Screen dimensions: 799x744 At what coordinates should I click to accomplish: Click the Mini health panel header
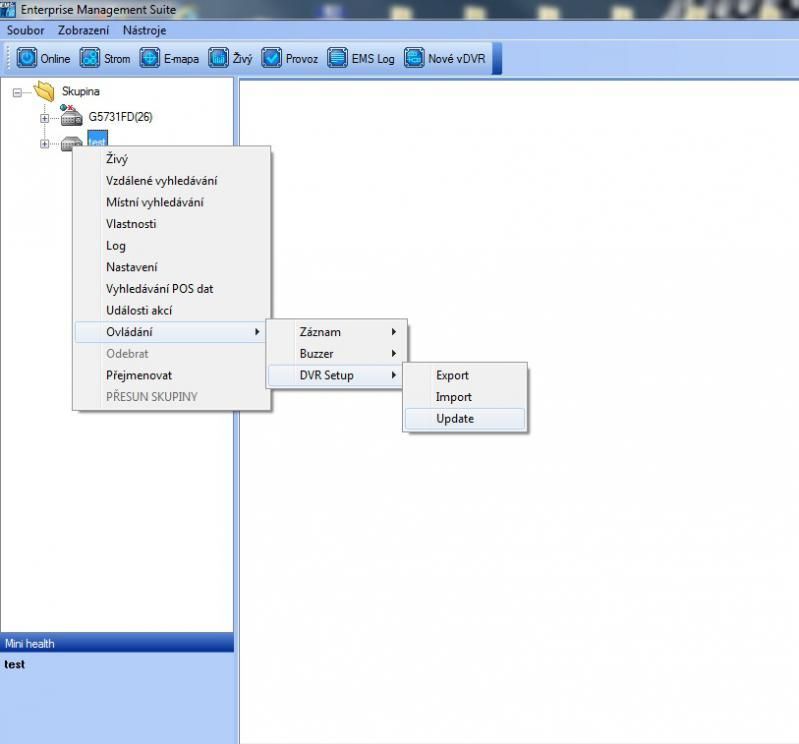[x=117, y=643]
